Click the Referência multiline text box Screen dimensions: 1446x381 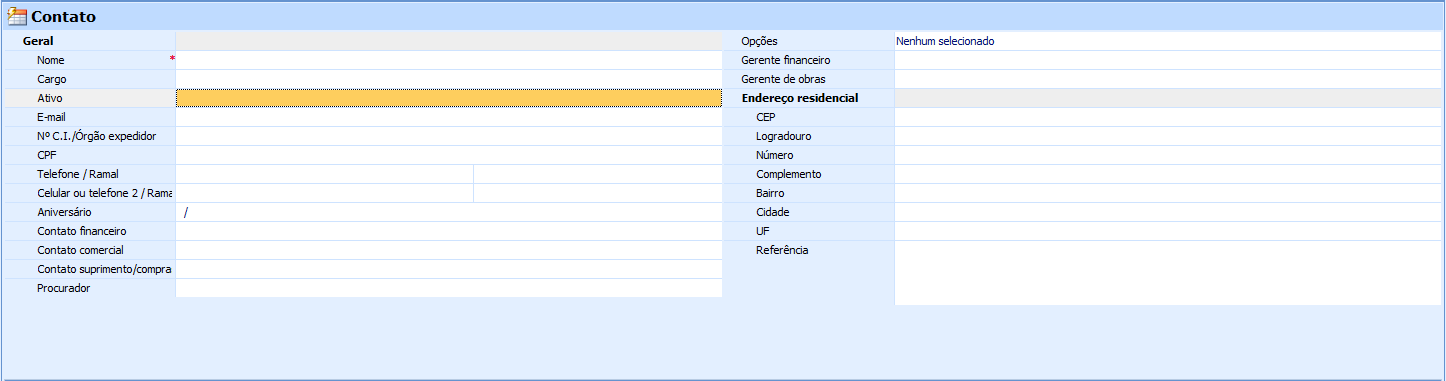tap(1168, 273)
